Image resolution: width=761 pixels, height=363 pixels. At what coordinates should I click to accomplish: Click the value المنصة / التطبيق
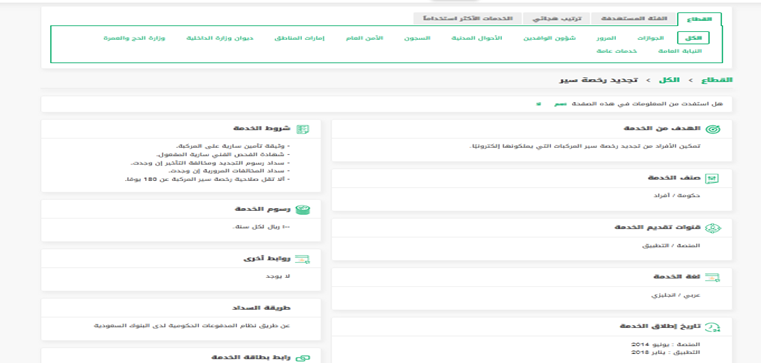click(x=671, y=245)
